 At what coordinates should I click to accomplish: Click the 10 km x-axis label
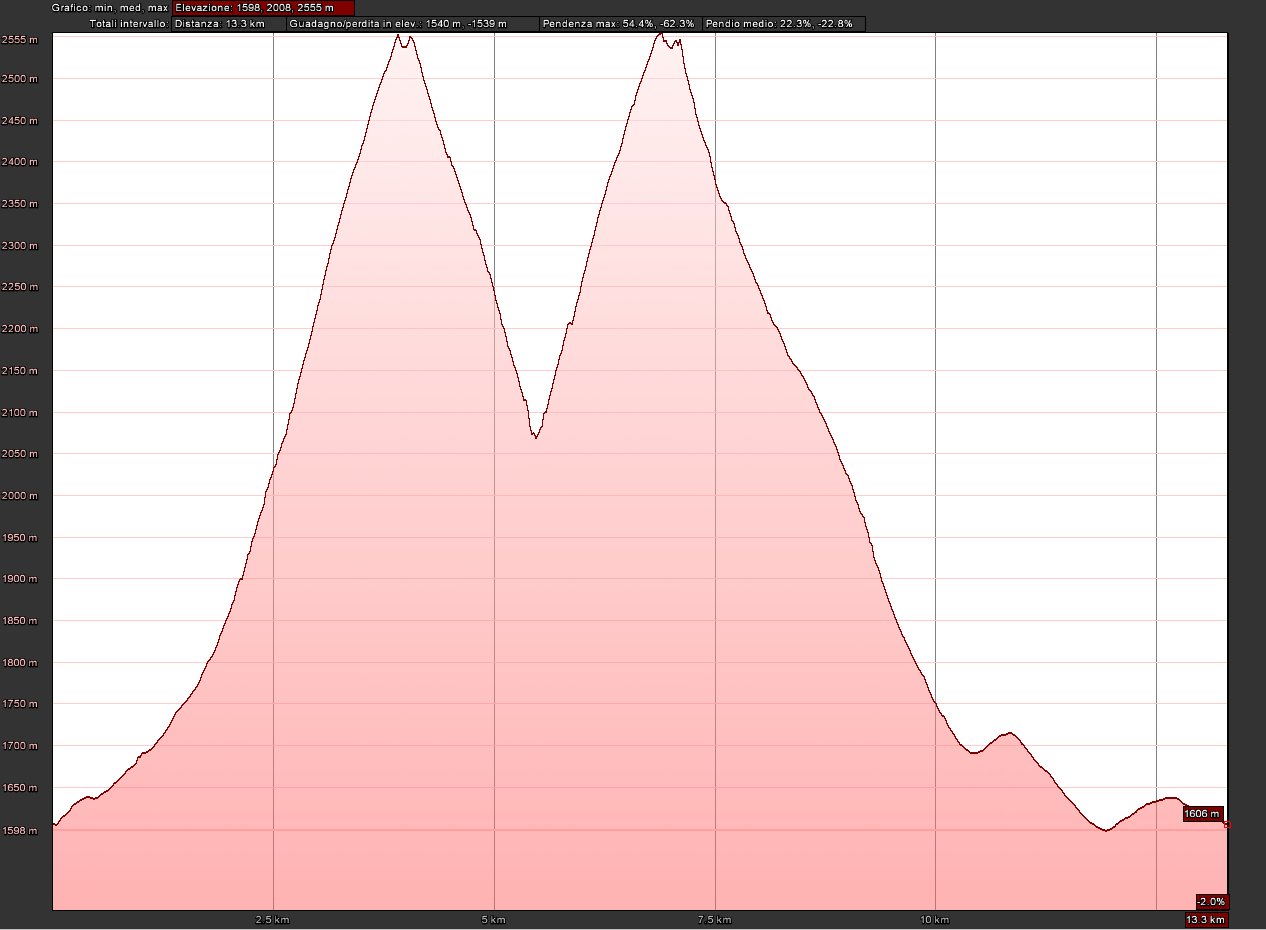(x=935, y=919)
